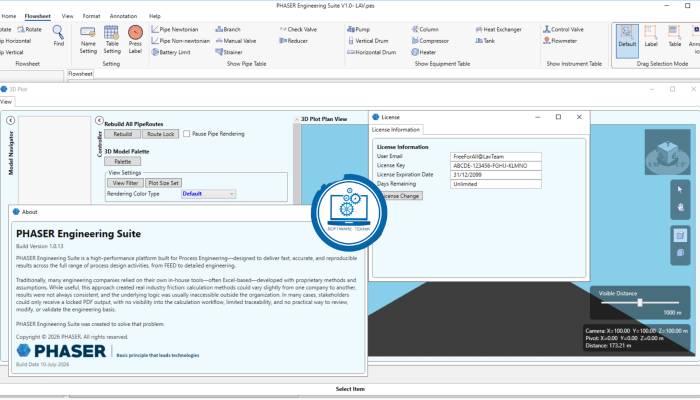Image resolution: width=700 pixels, height=400 pixels.
Task: Insert a Heater
Action: (424, 52)
